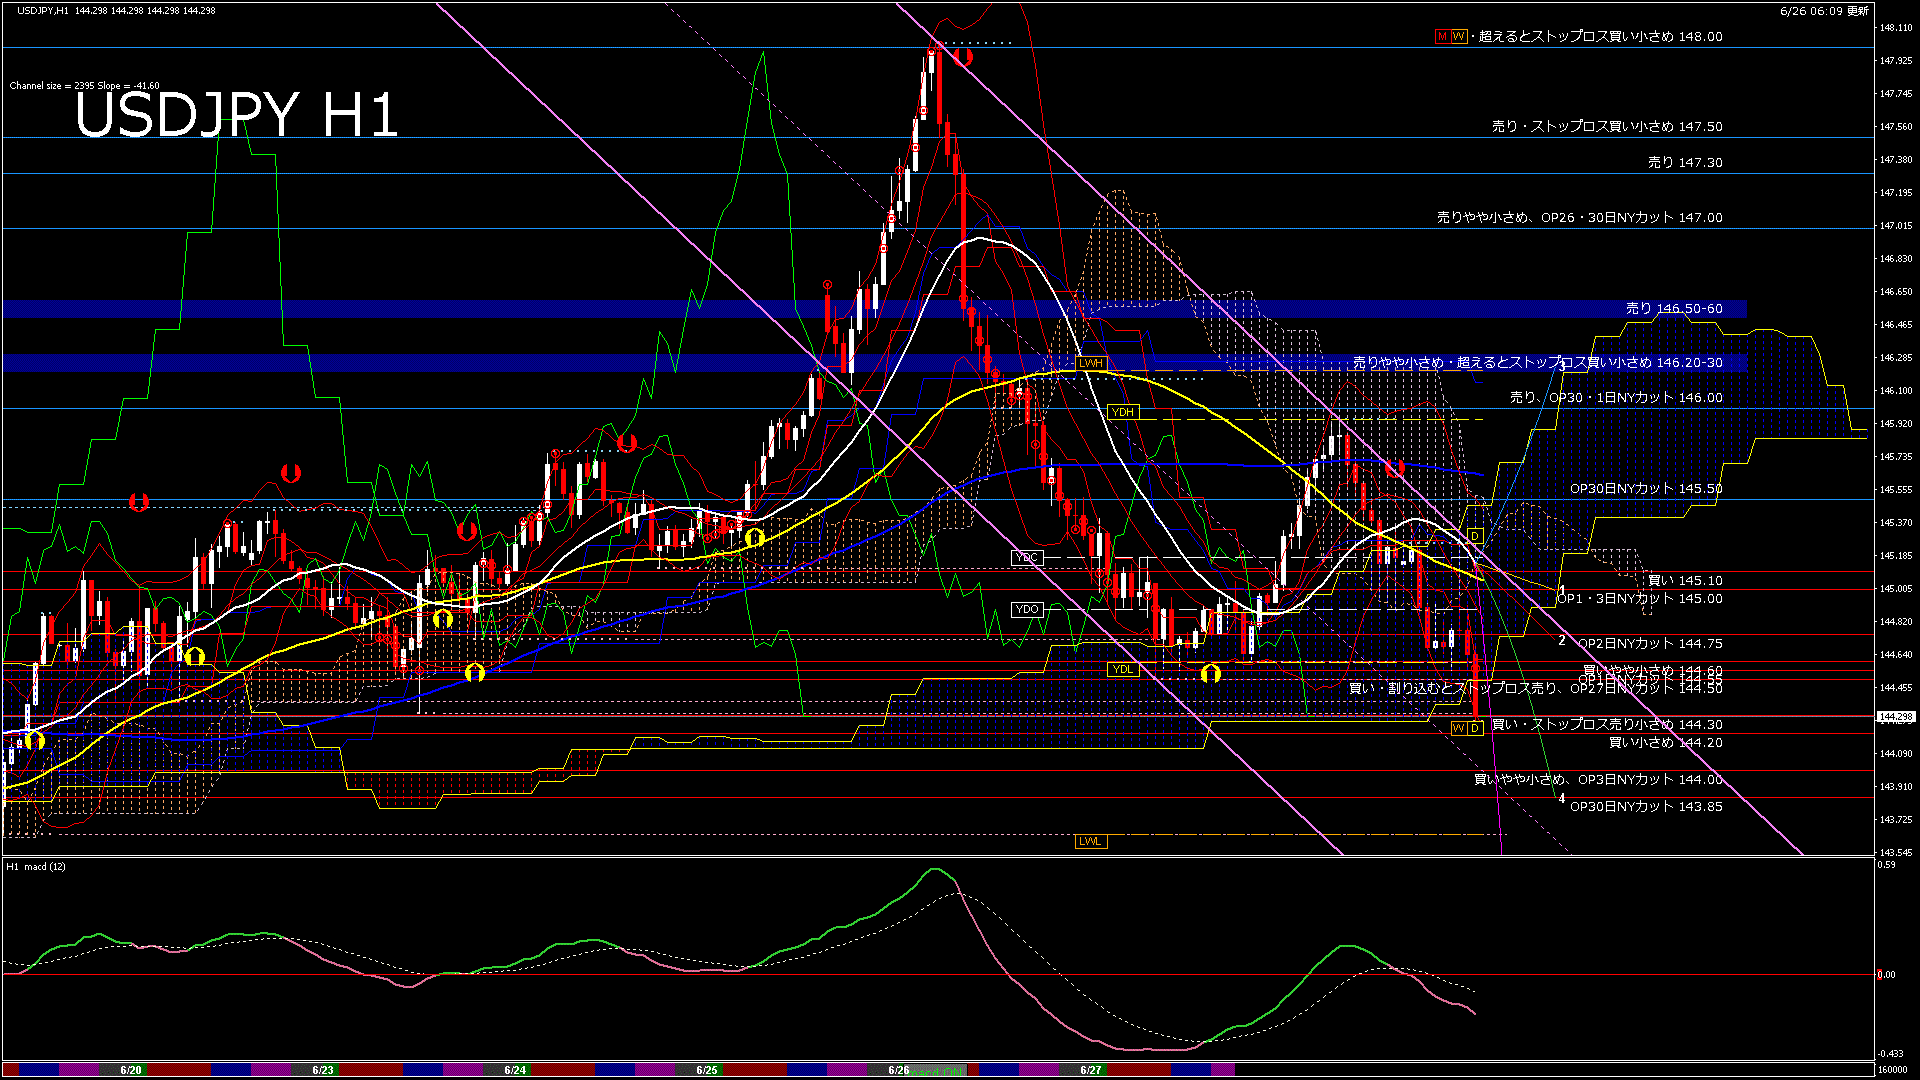Click the 147.015 price axis value
The image size is (1920, 1080).
[x=1896, y=226]
